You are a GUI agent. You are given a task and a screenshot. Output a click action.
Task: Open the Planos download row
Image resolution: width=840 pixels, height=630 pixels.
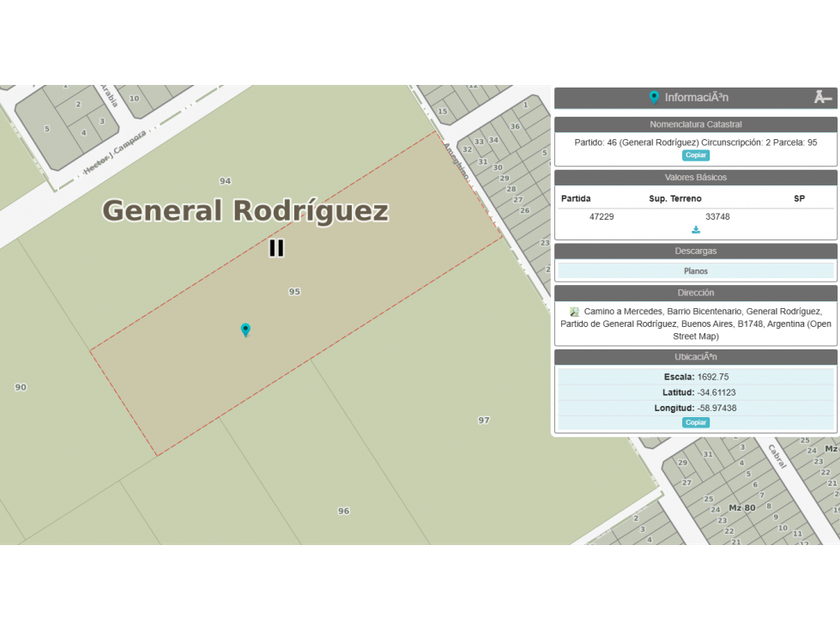pos(695,271)
